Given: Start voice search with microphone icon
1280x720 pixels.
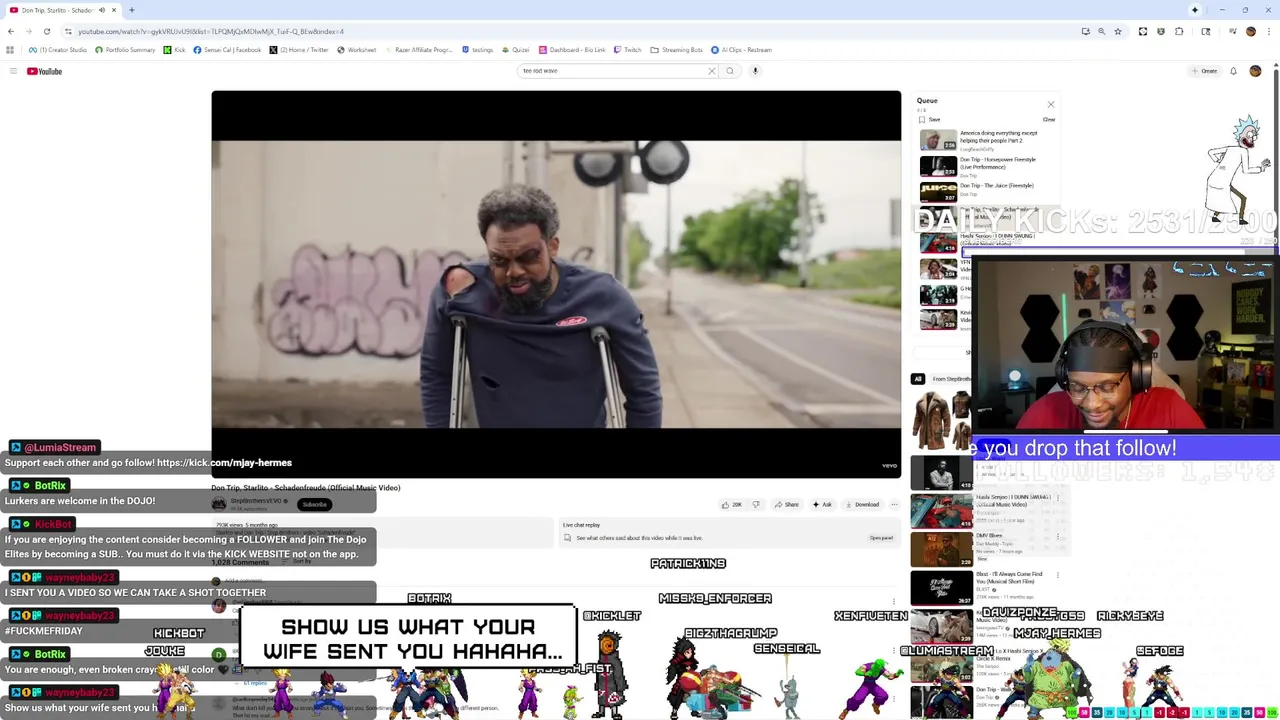Looking at the screenshot, I should (x=755, y=71).
